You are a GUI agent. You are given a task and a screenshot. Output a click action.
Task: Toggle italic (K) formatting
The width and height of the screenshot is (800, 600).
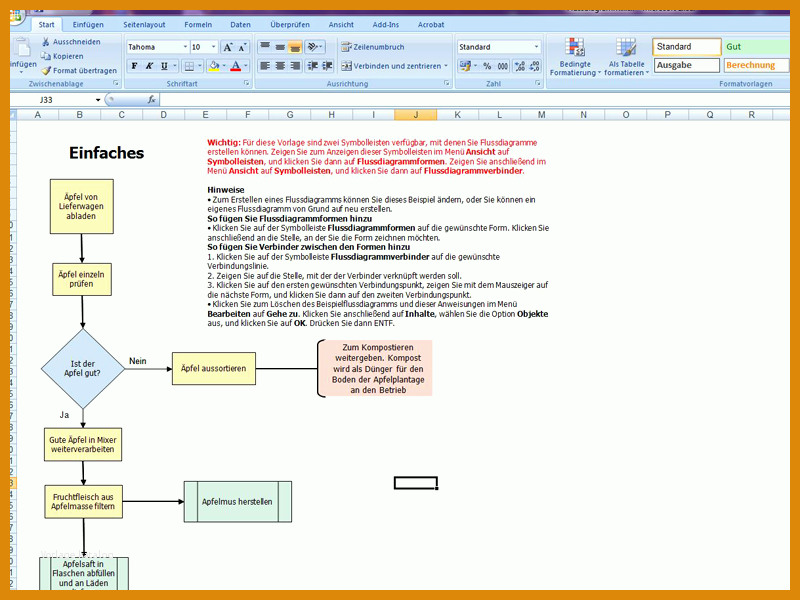[x=149, y=66]
